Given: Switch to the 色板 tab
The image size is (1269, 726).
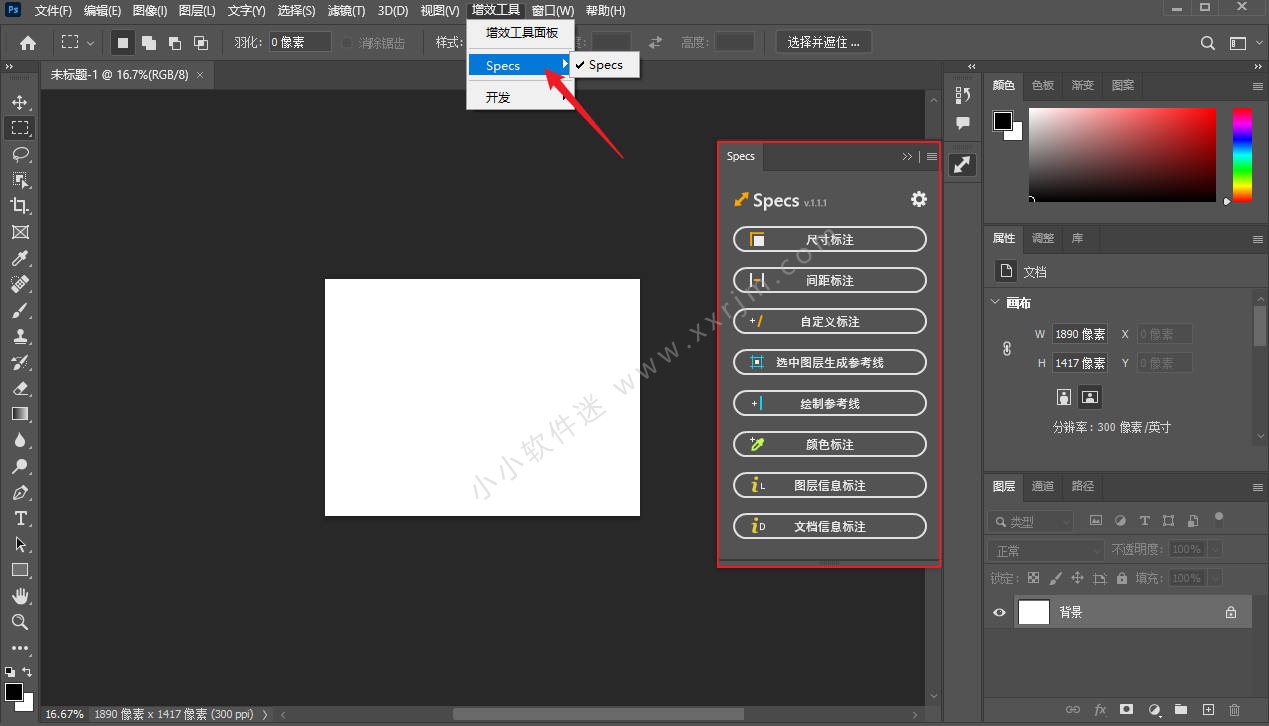Looking at the screenshot, I should coord(1043,86).
